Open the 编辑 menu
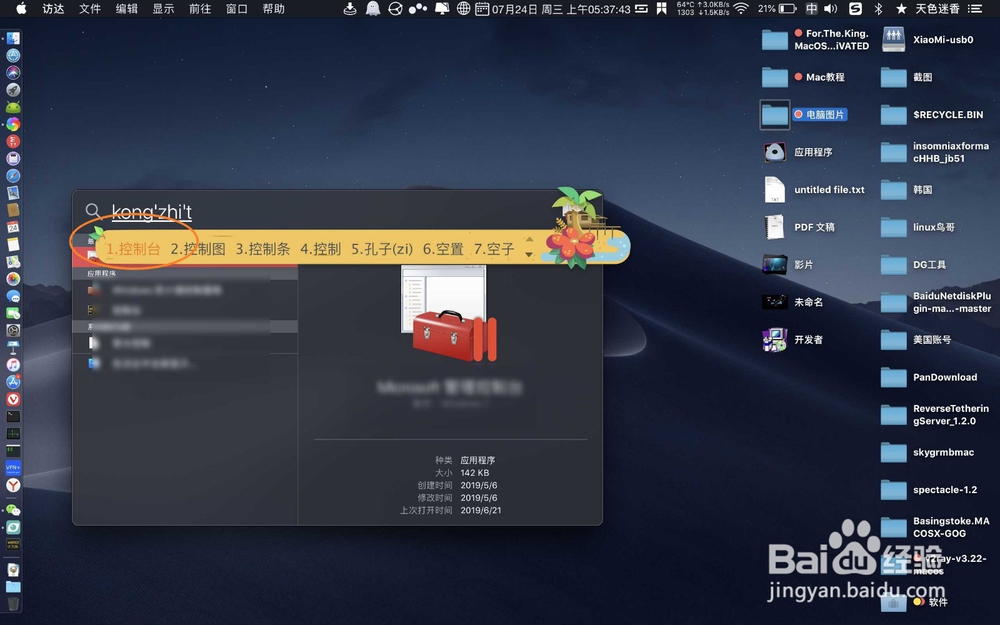Viewport: 1000px width, 625px height. 127,9
